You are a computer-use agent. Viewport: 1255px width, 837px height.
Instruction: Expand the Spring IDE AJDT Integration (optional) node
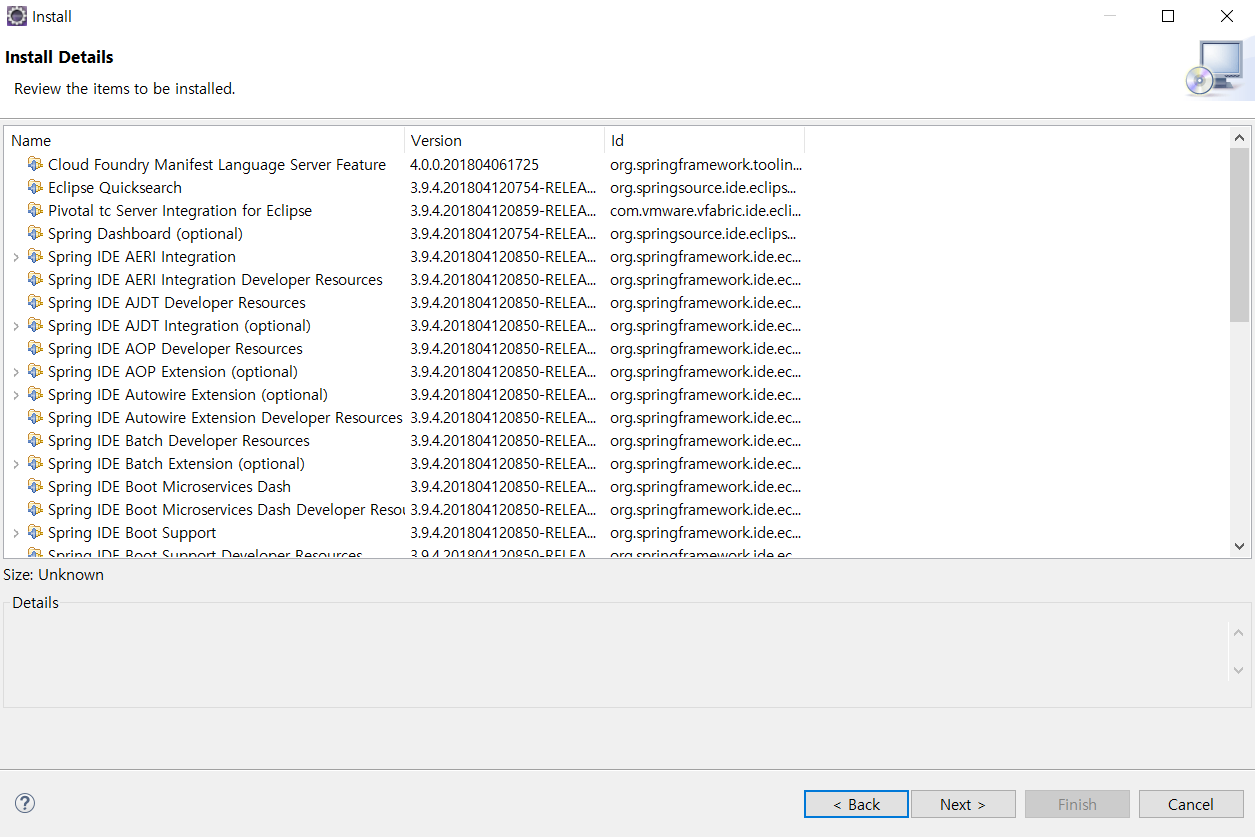point(16,326)
